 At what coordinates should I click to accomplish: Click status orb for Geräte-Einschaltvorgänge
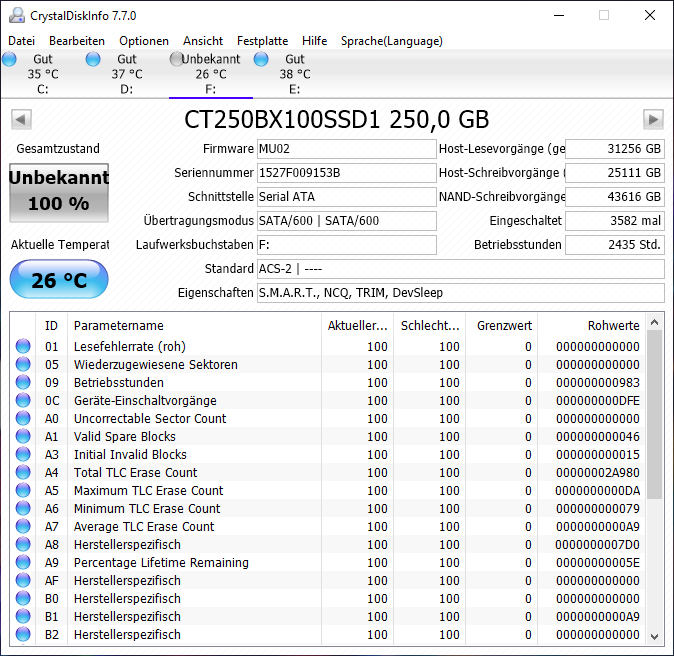click(x=23, y=400)
